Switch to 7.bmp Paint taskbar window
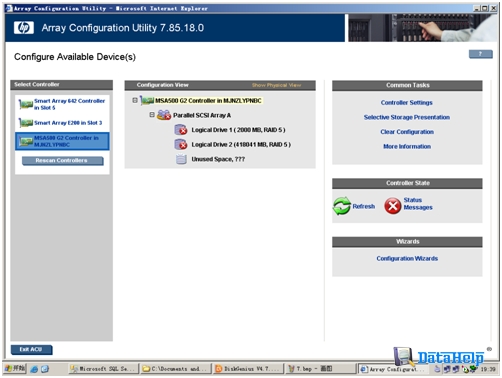502x378 pixels. point(320,369)
